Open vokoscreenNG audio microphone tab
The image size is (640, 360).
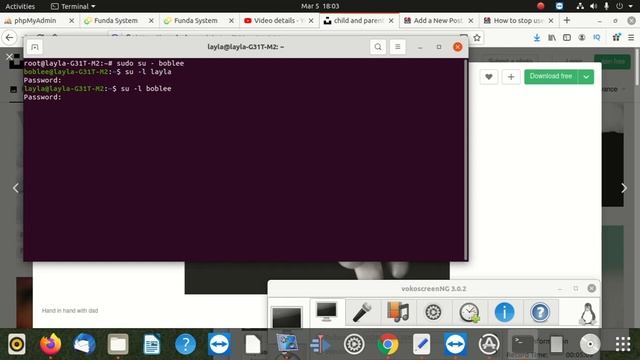pyautogui.click(x=362, y=312)
